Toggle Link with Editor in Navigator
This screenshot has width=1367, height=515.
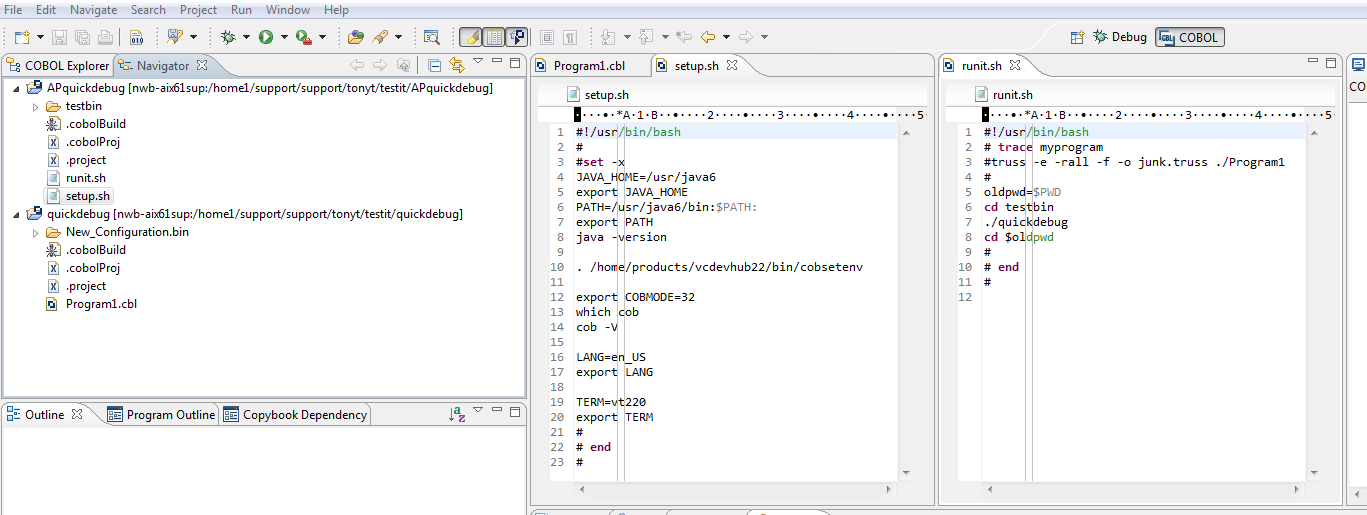tap(457, 65)
